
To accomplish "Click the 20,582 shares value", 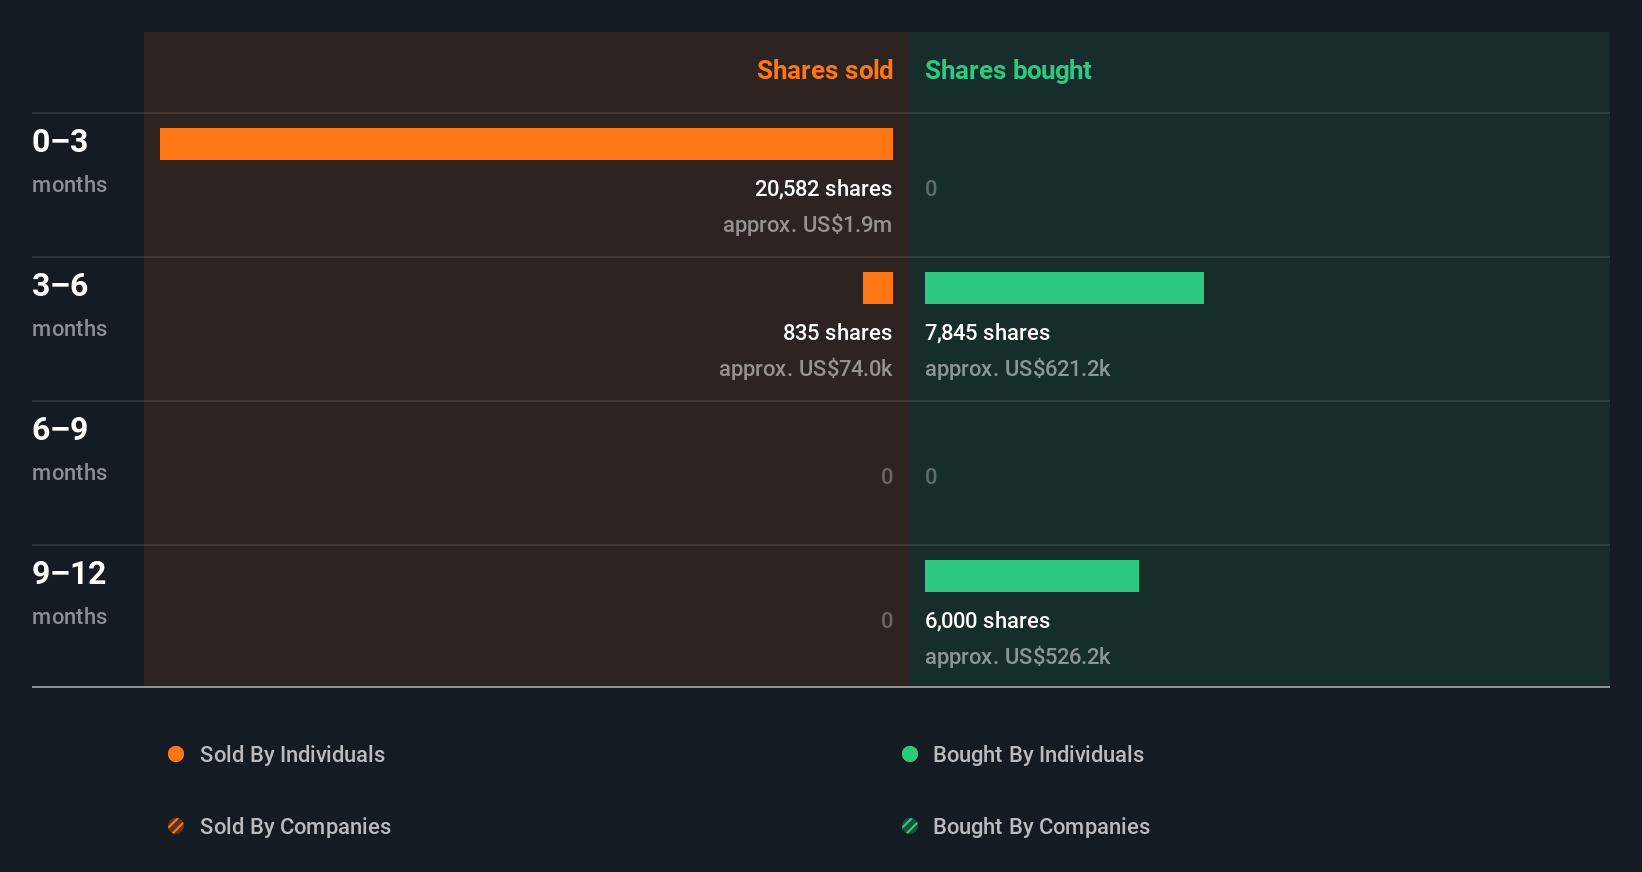I will 823,188.
